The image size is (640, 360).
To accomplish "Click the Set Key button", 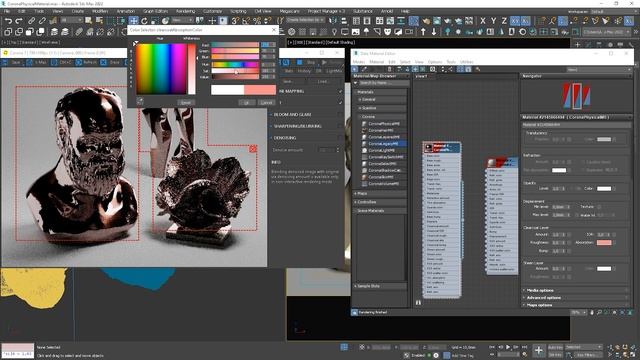I will (555, 355).
